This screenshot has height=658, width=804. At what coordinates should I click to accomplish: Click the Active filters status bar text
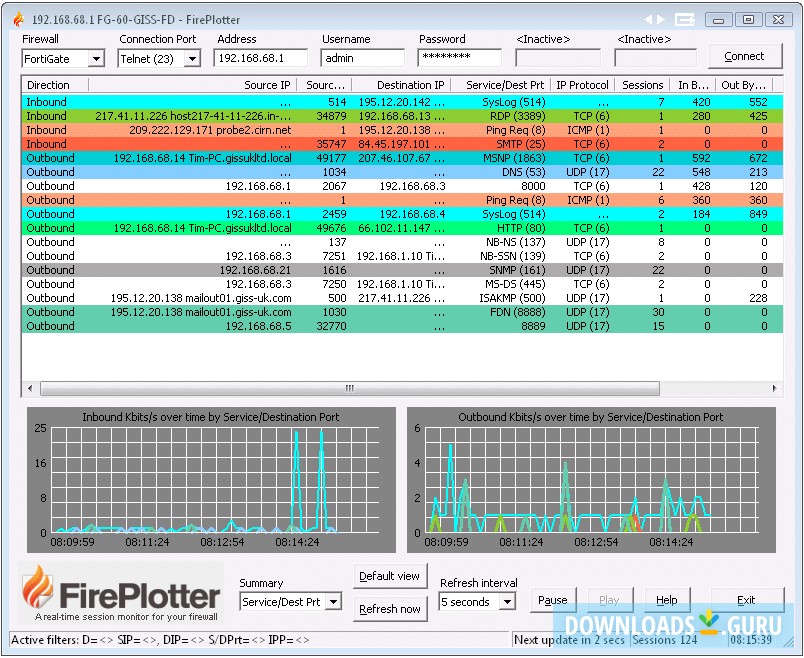click(x=160, y=640)
